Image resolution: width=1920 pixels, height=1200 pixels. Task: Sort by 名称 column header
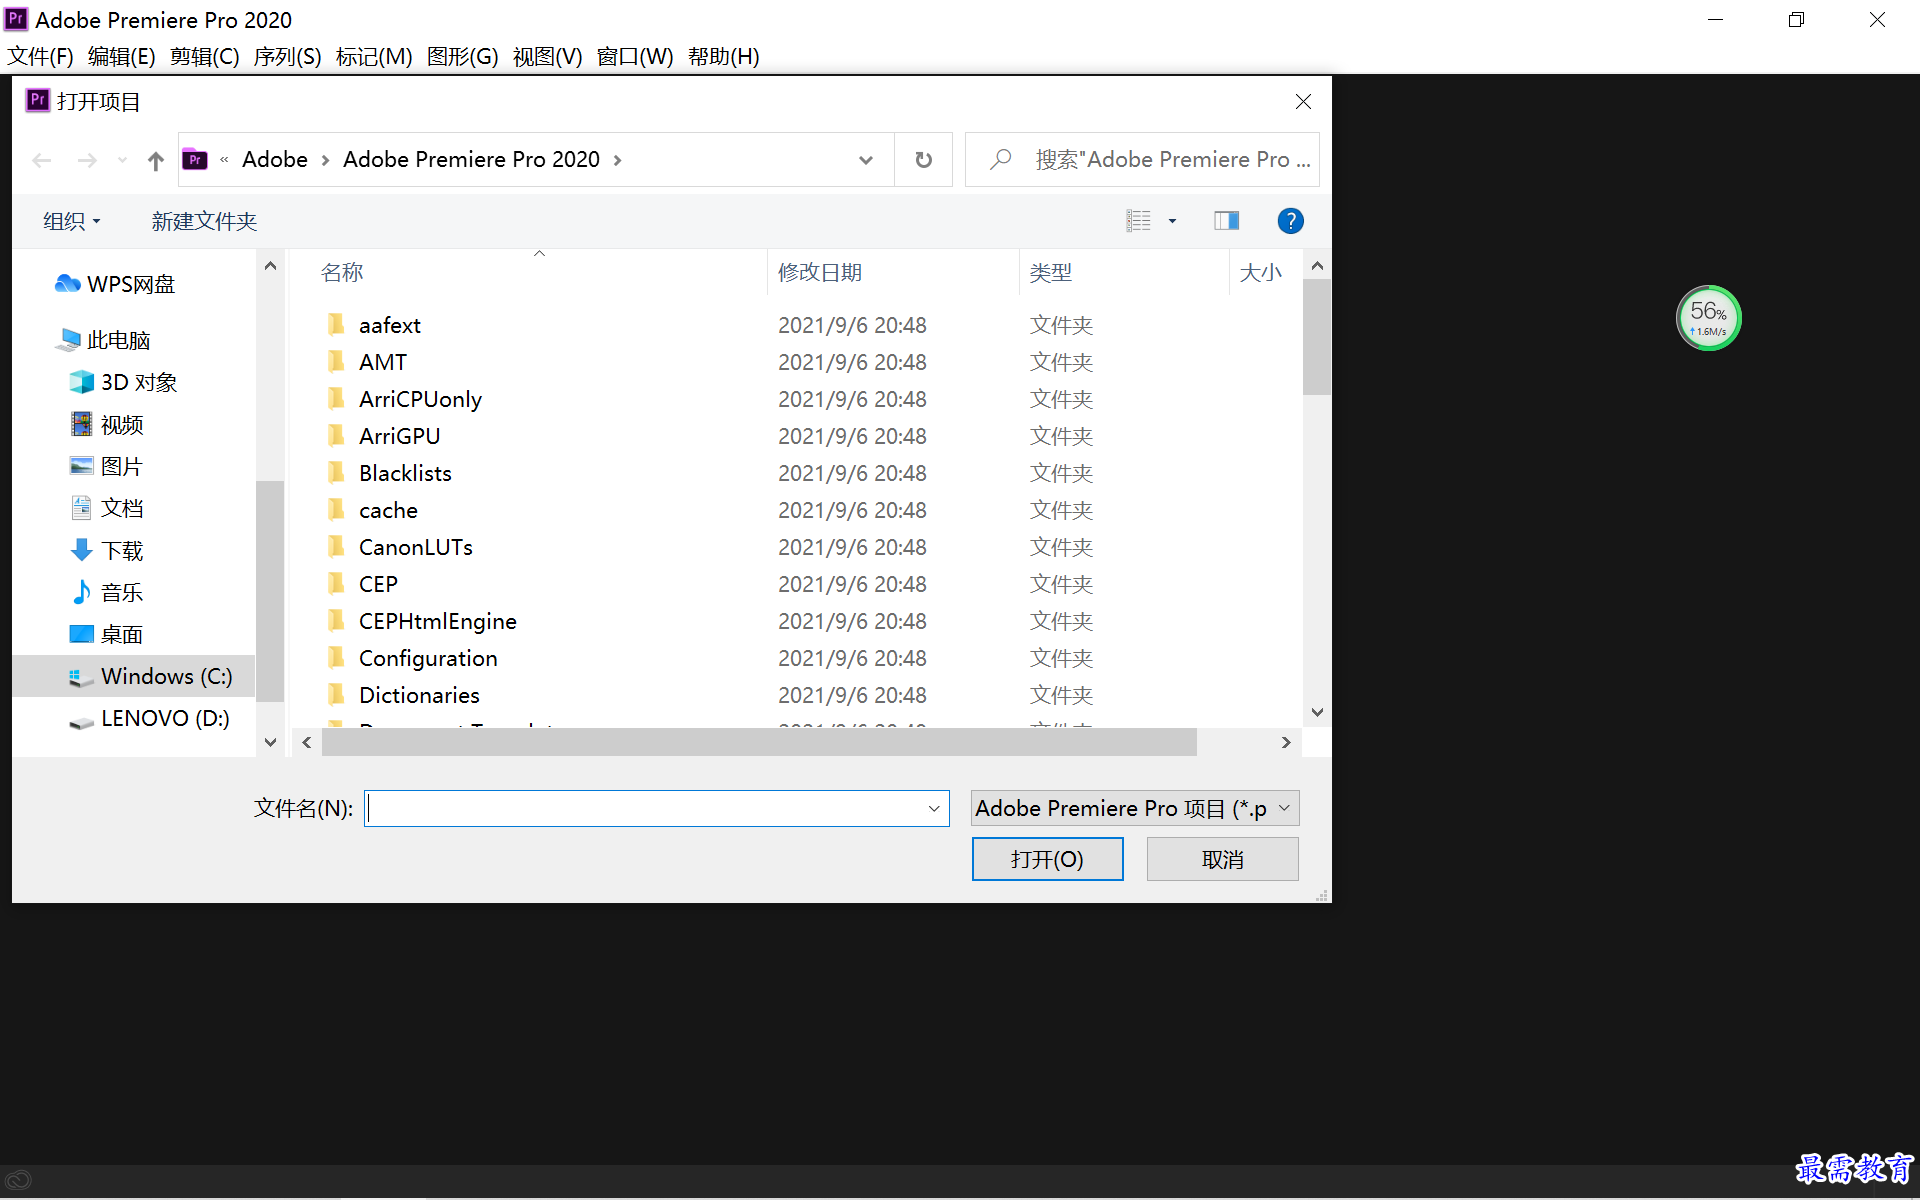click(341, 272)
